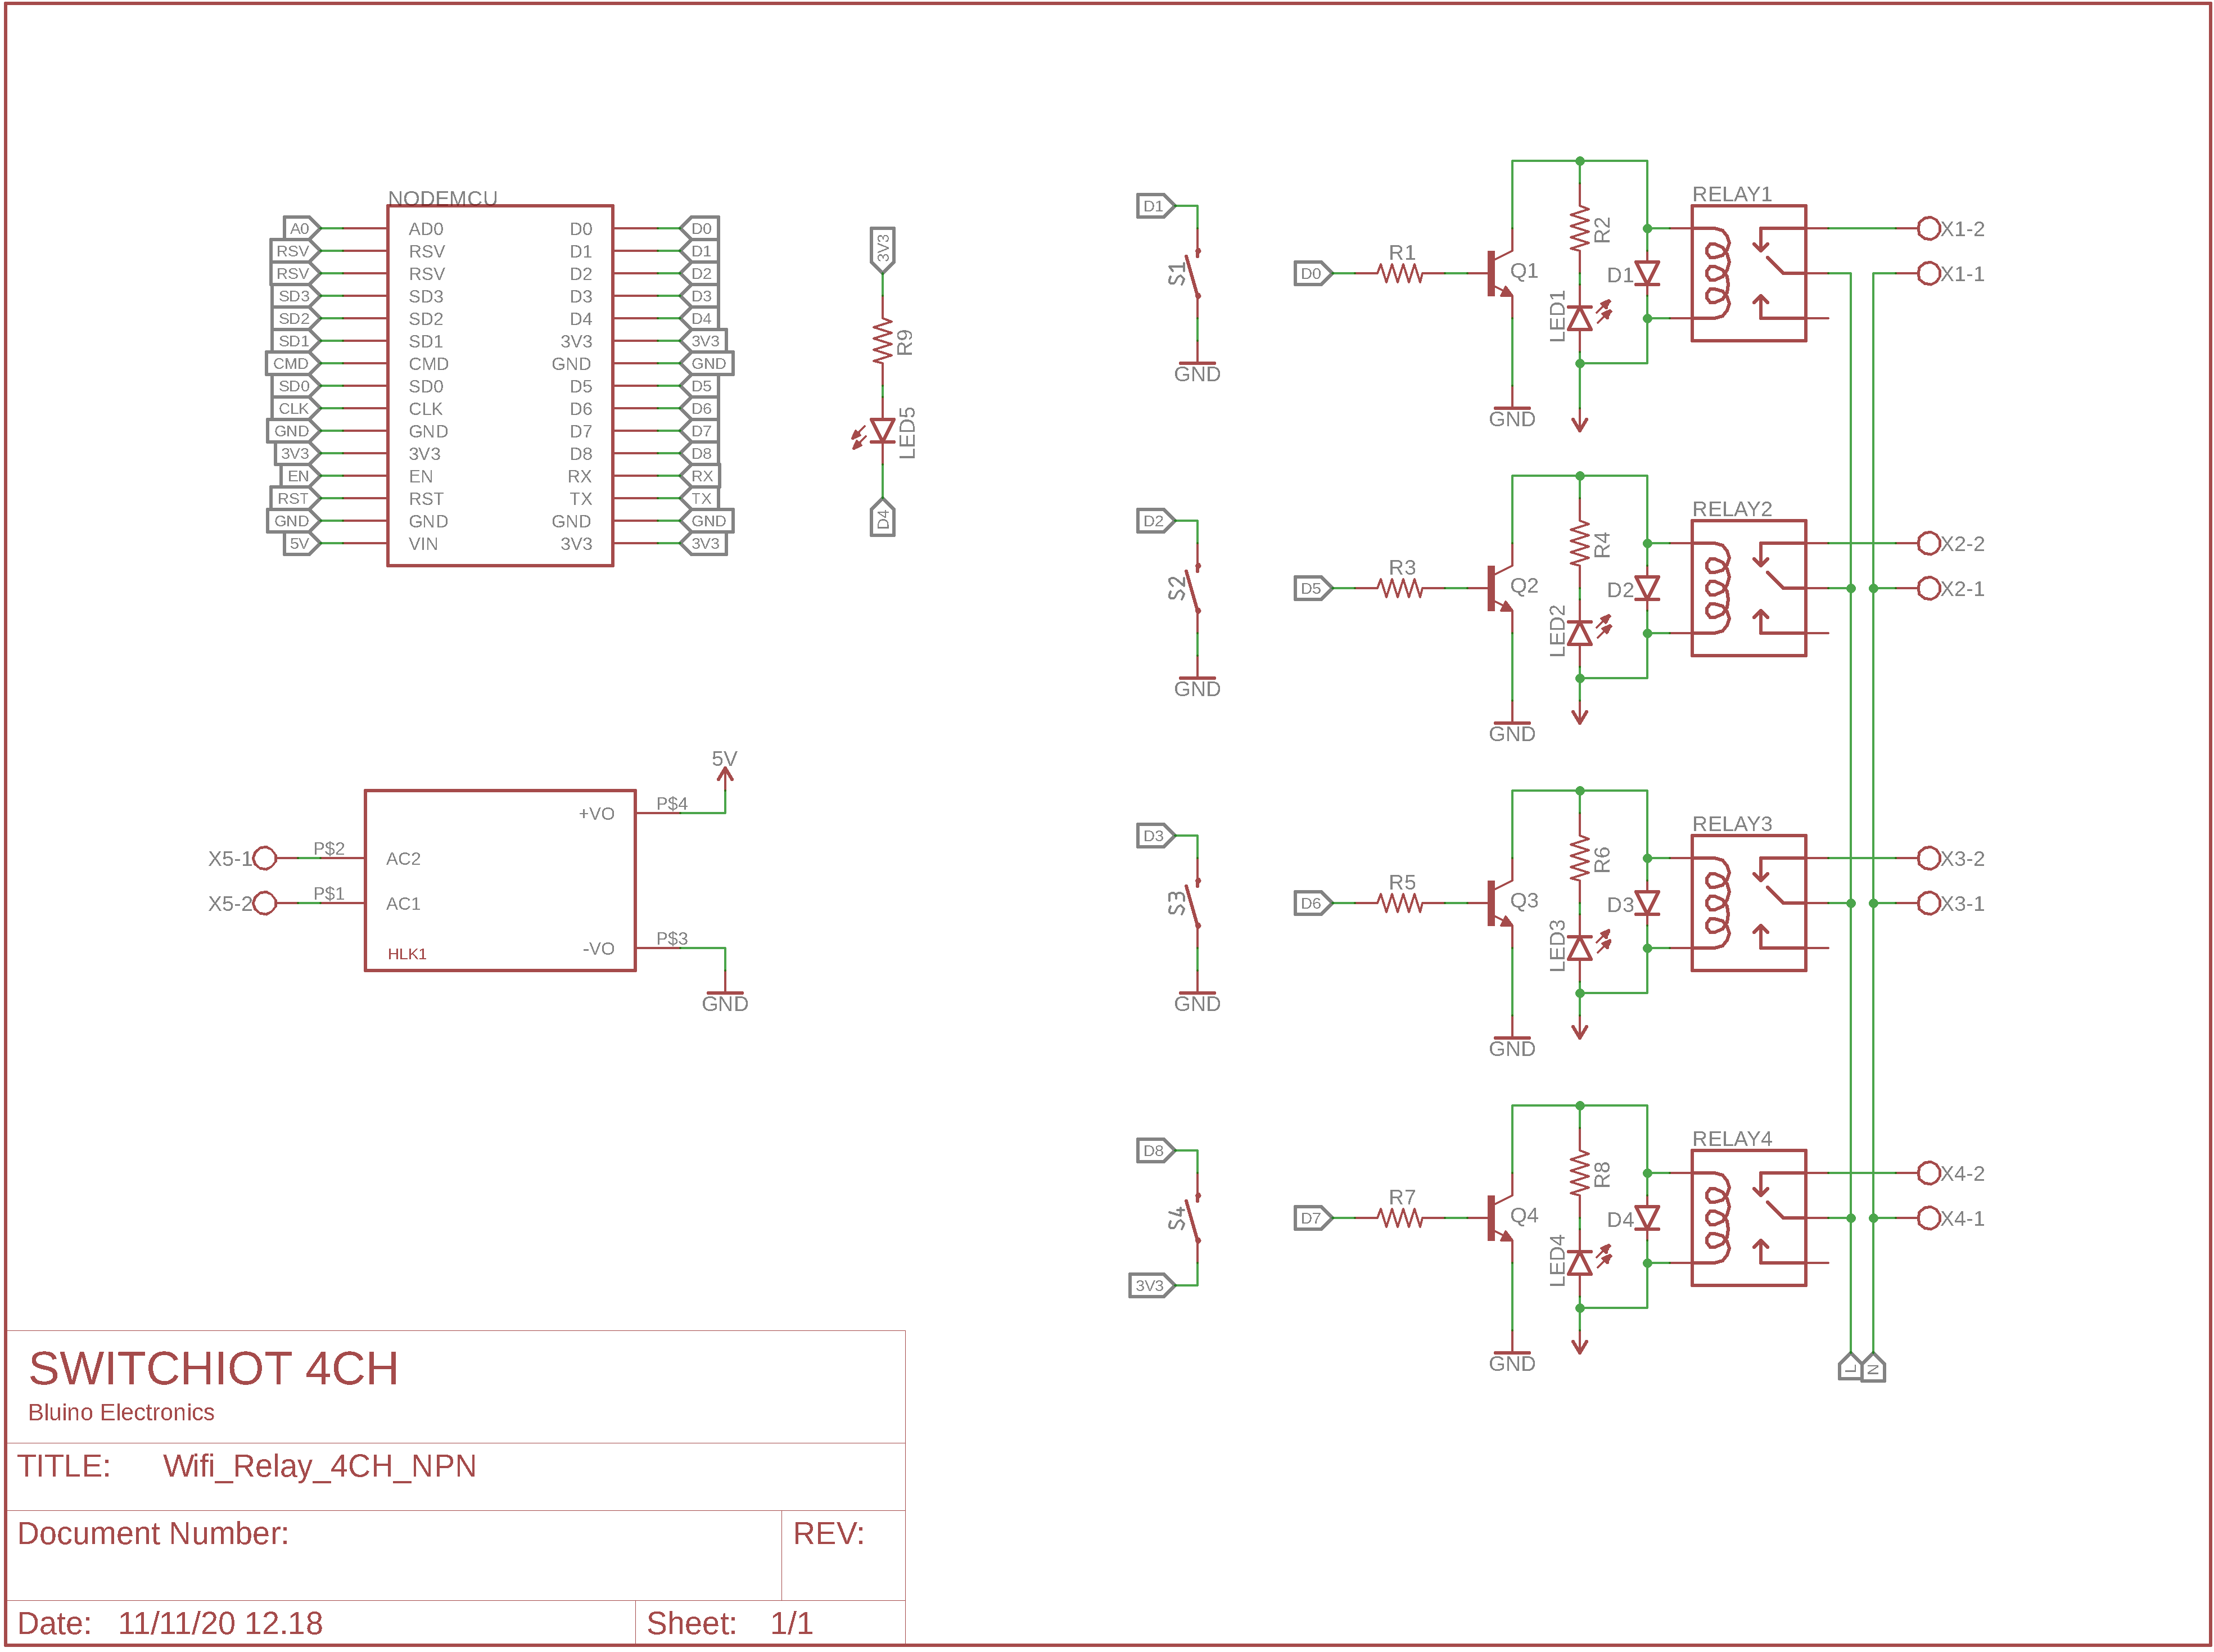Click the REV: field label
This screenshot has width=2214, height=1652.
[x=828, y=1534]
